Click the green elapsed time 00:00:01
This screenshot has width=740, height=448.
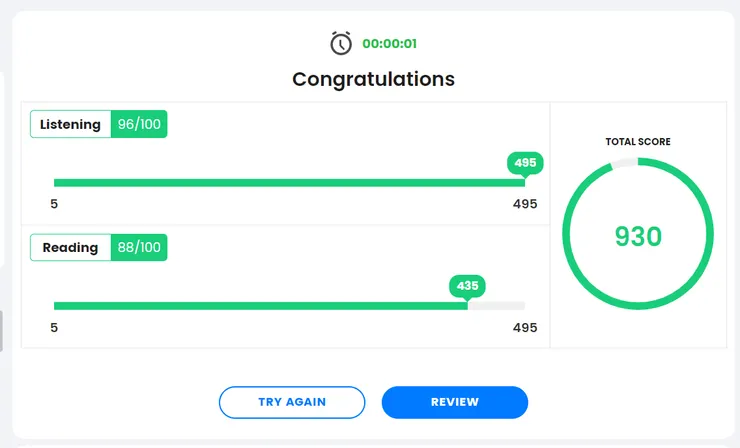(x=389, y=44)
